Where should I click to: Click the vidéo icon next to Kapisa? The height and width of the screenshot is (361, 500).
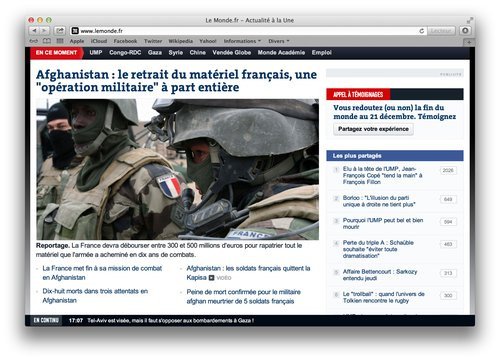click(x=211, y=277)
